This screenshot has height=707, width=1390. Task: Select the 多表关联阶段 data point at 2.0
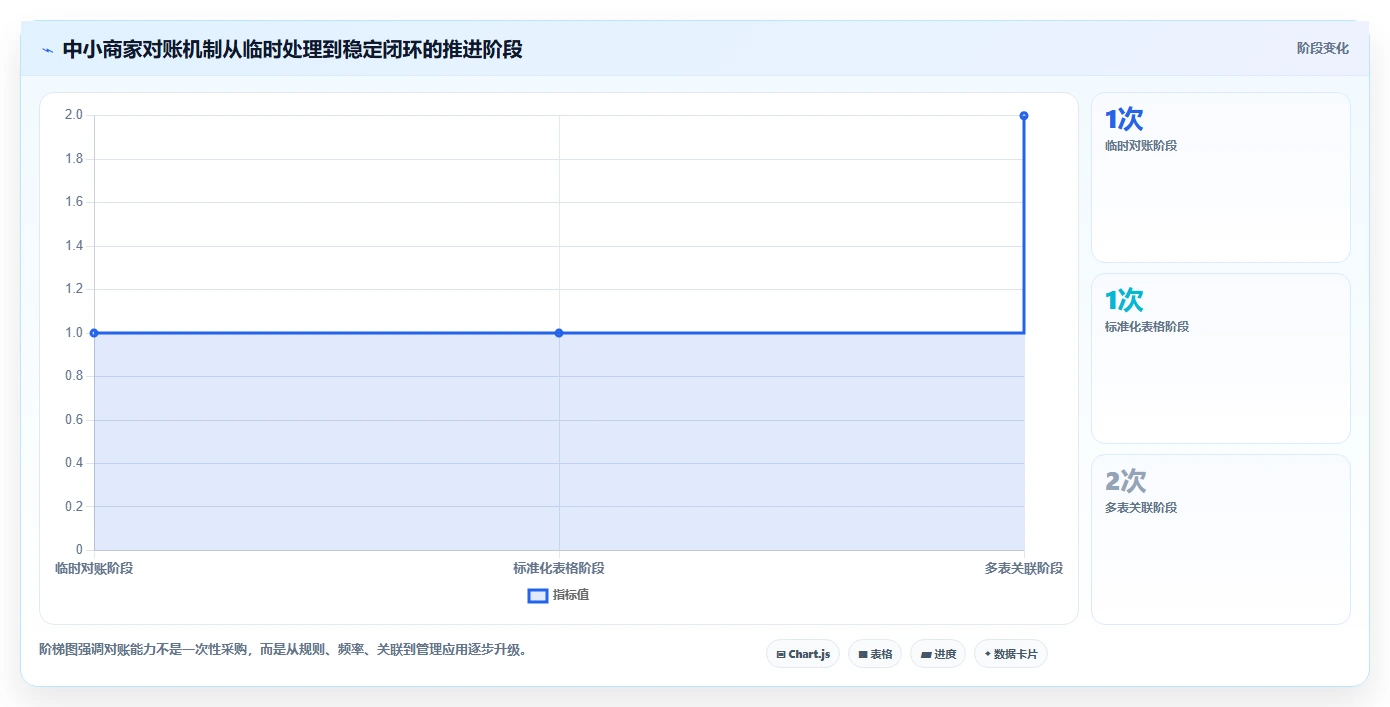tap(1024, 116)
